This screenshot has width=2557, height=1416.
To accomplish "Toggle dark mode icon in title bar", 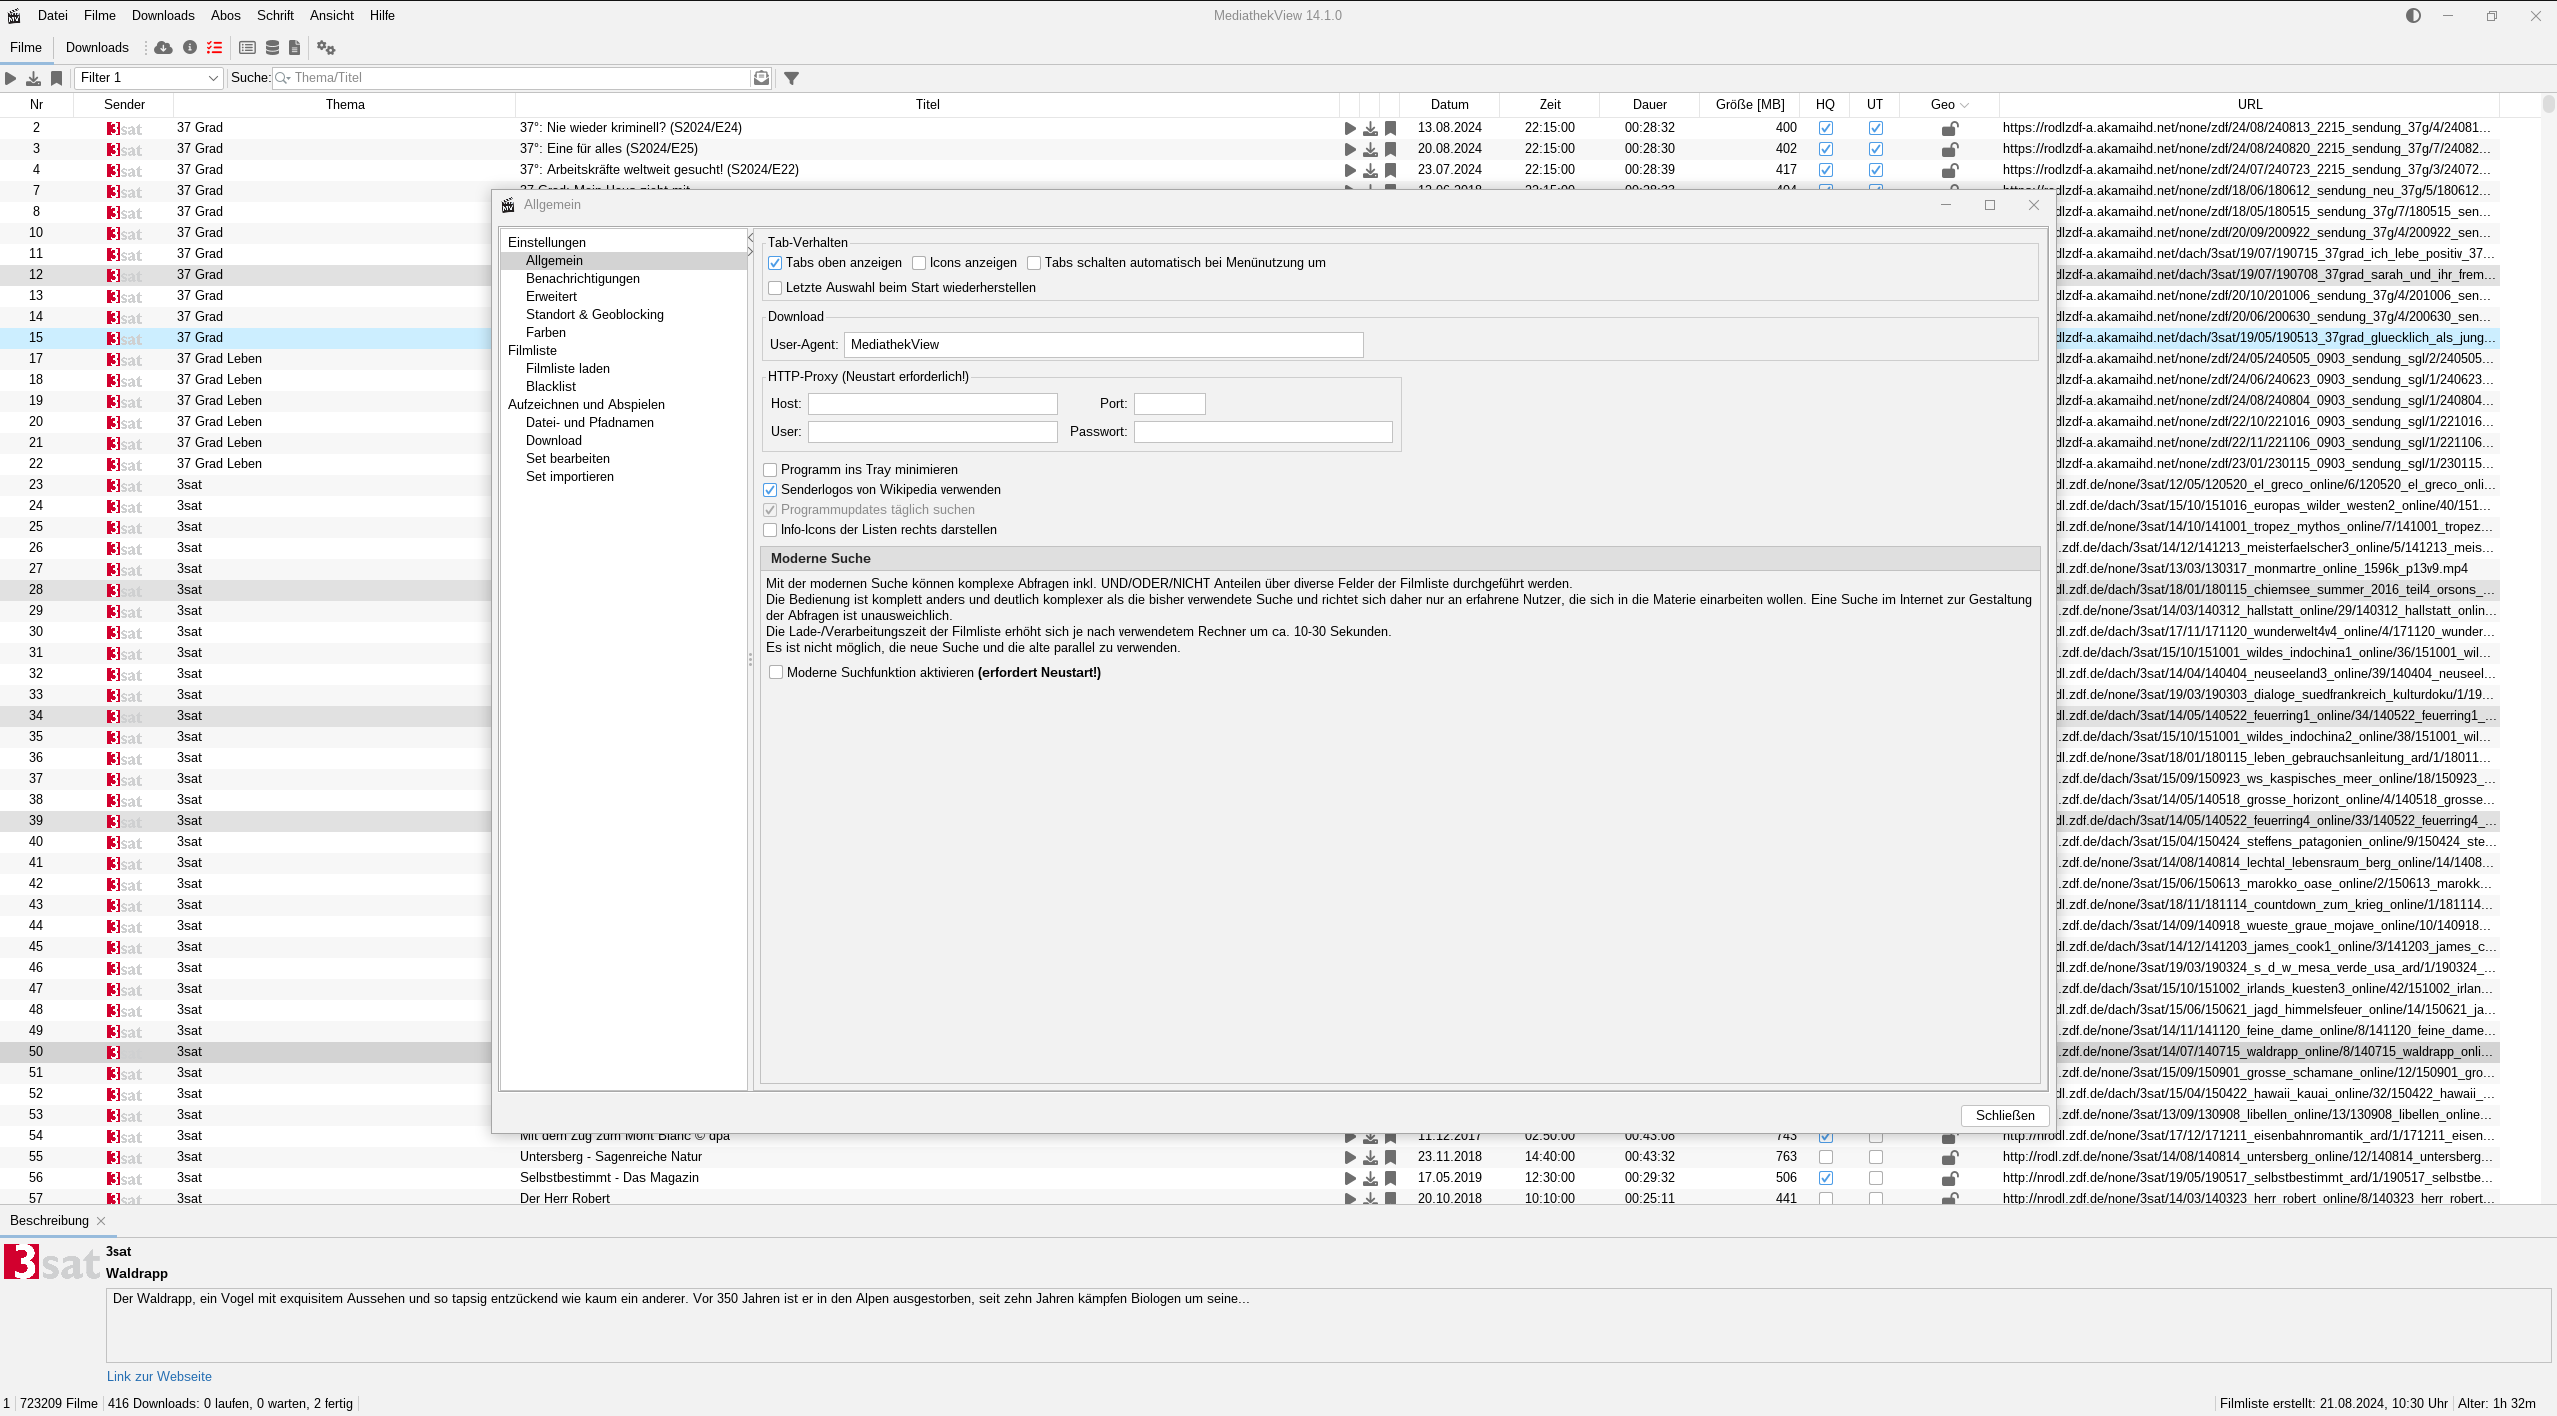I will [2414, 15].
